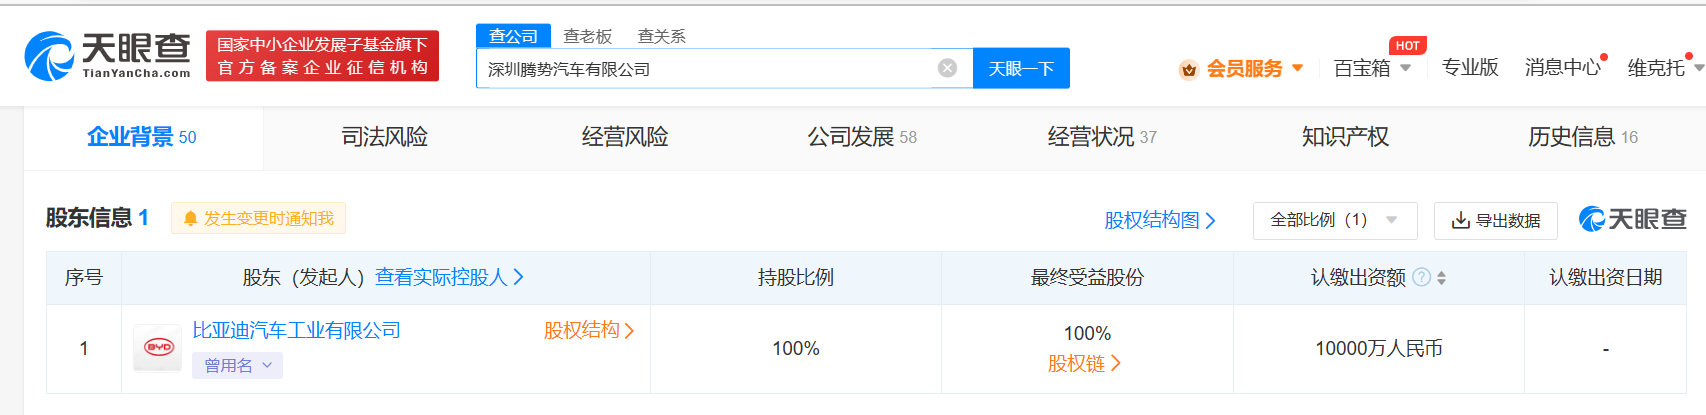Expand the 曾用名 dropdown

[237, 366]
